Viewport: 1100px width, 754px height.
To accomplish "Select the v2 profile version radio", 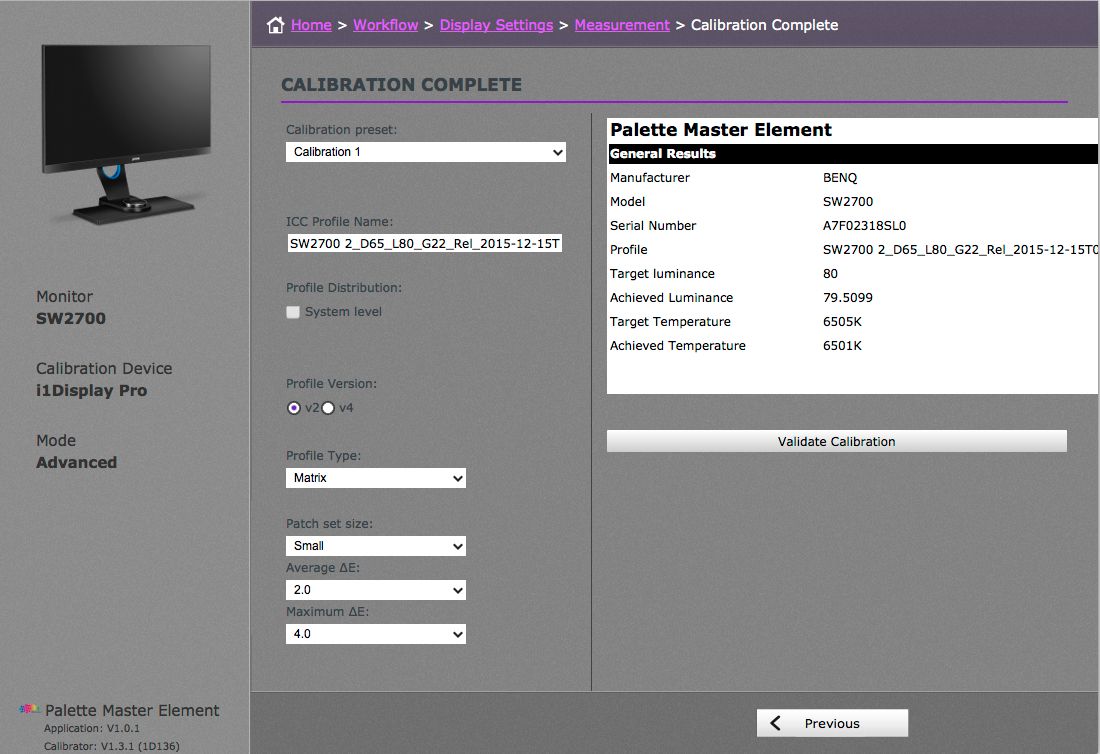I will 293,408.
